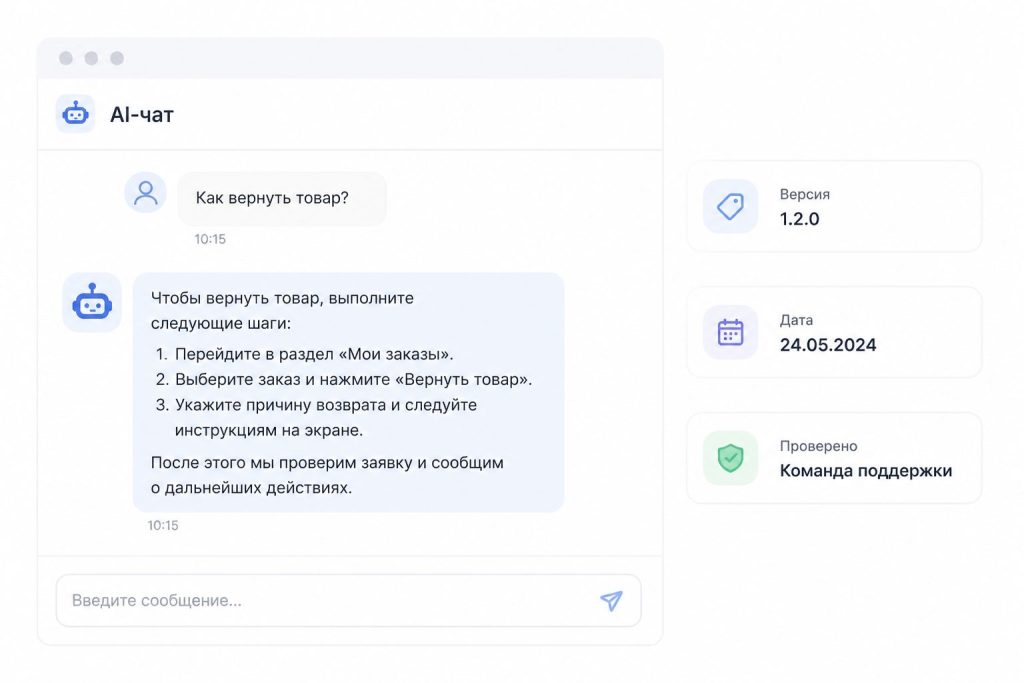1024x683 pixels.
Task: Click the 'AI-чат' header title
Action: 142,115
